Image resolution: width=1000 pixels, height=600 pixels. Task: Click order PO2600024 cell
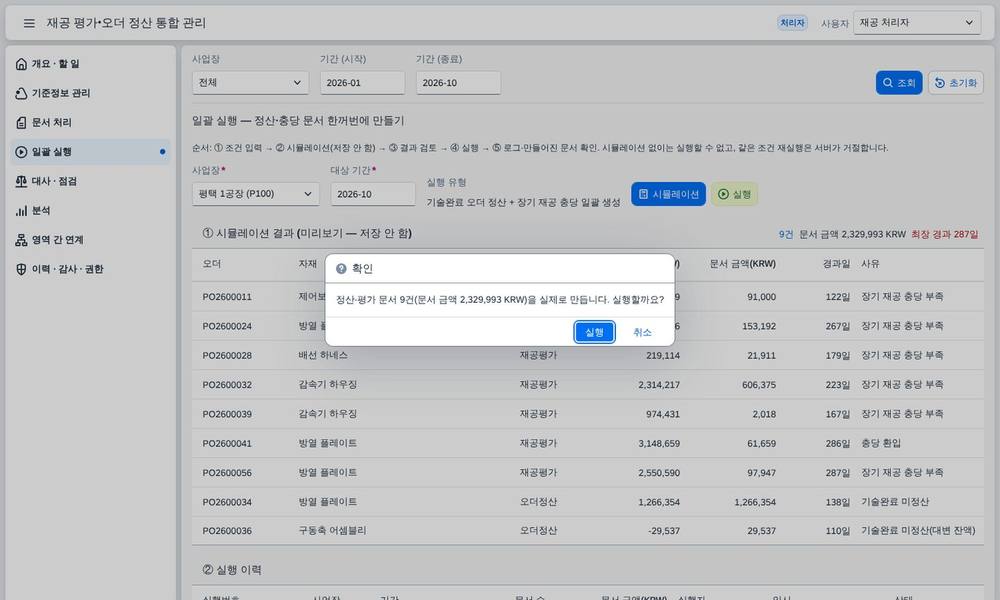click(x=227, y=326)
